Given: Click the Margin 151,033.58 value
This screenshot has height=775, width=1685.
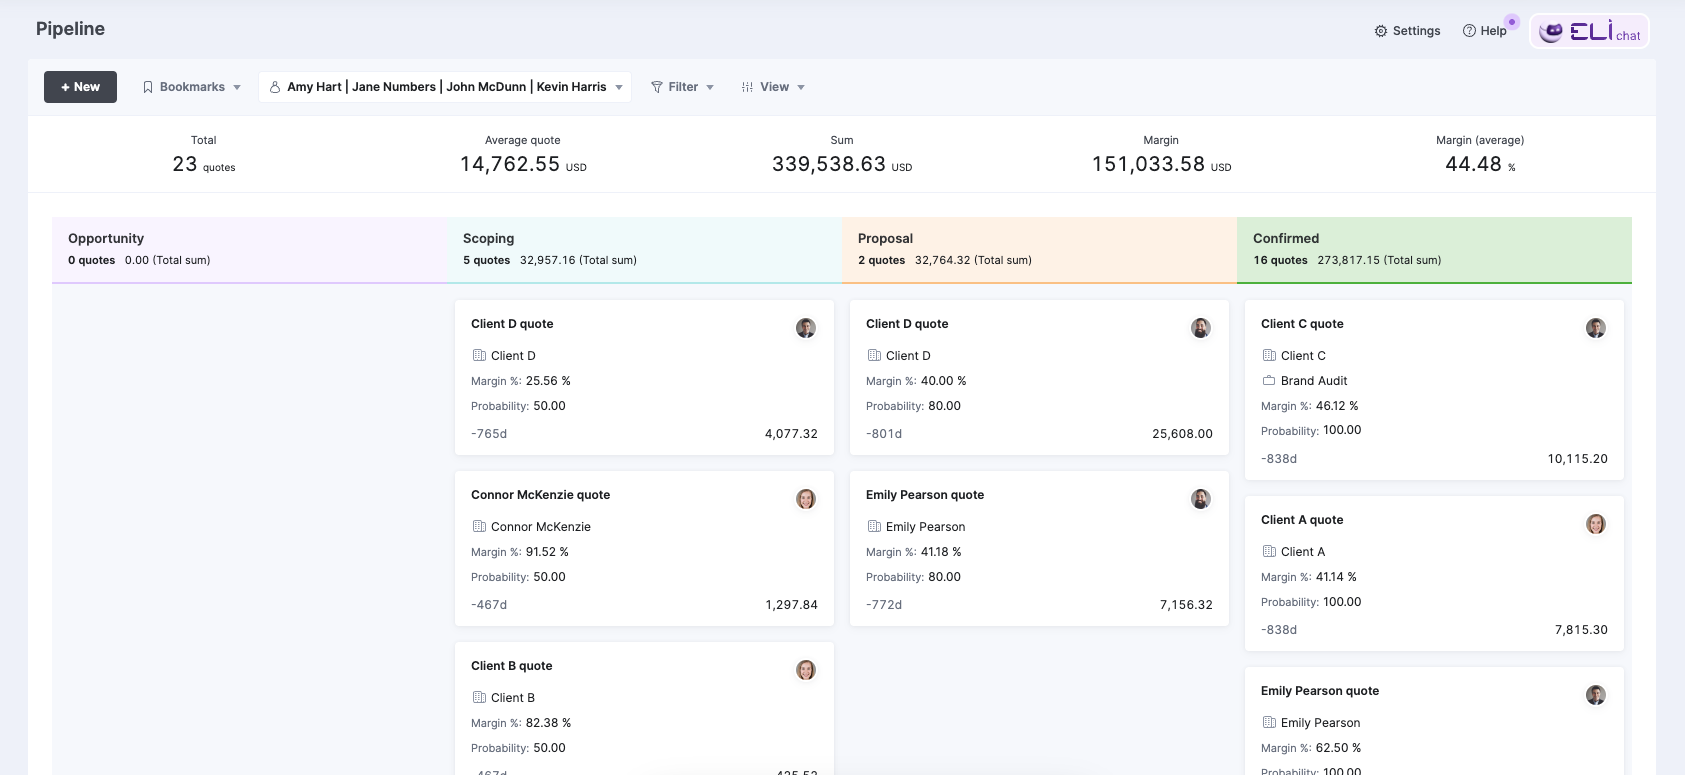Looking at the screenshot, I should coord(1148,164).
